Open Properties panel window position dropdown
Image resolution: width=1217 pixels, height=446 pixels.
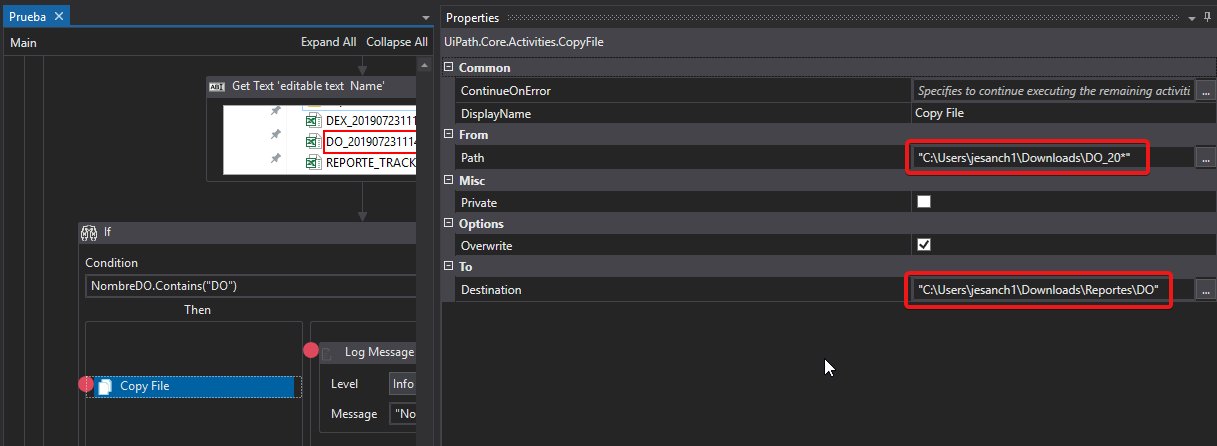coord(1191,18)
